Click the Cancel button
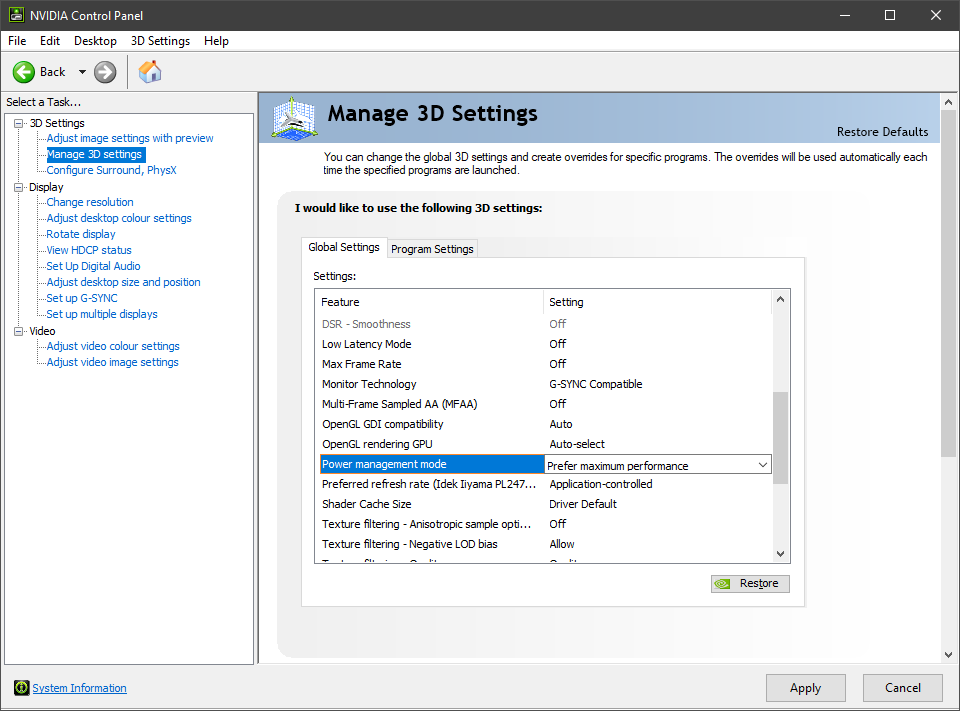 [x=902, y=688]
